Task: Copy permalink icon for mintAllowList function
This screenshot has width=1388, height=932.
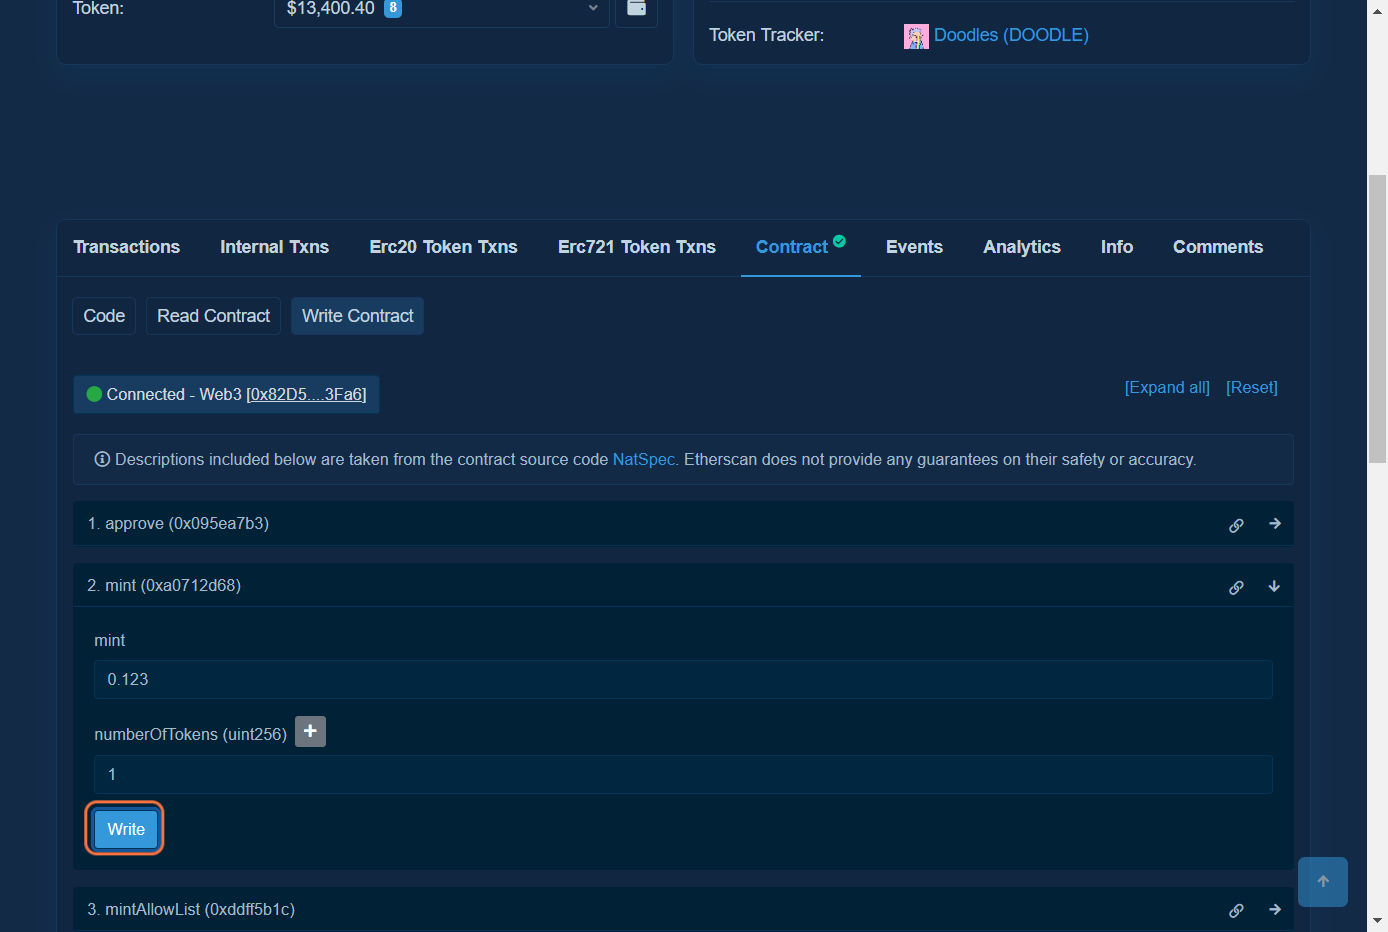Action: [1236, 910]
